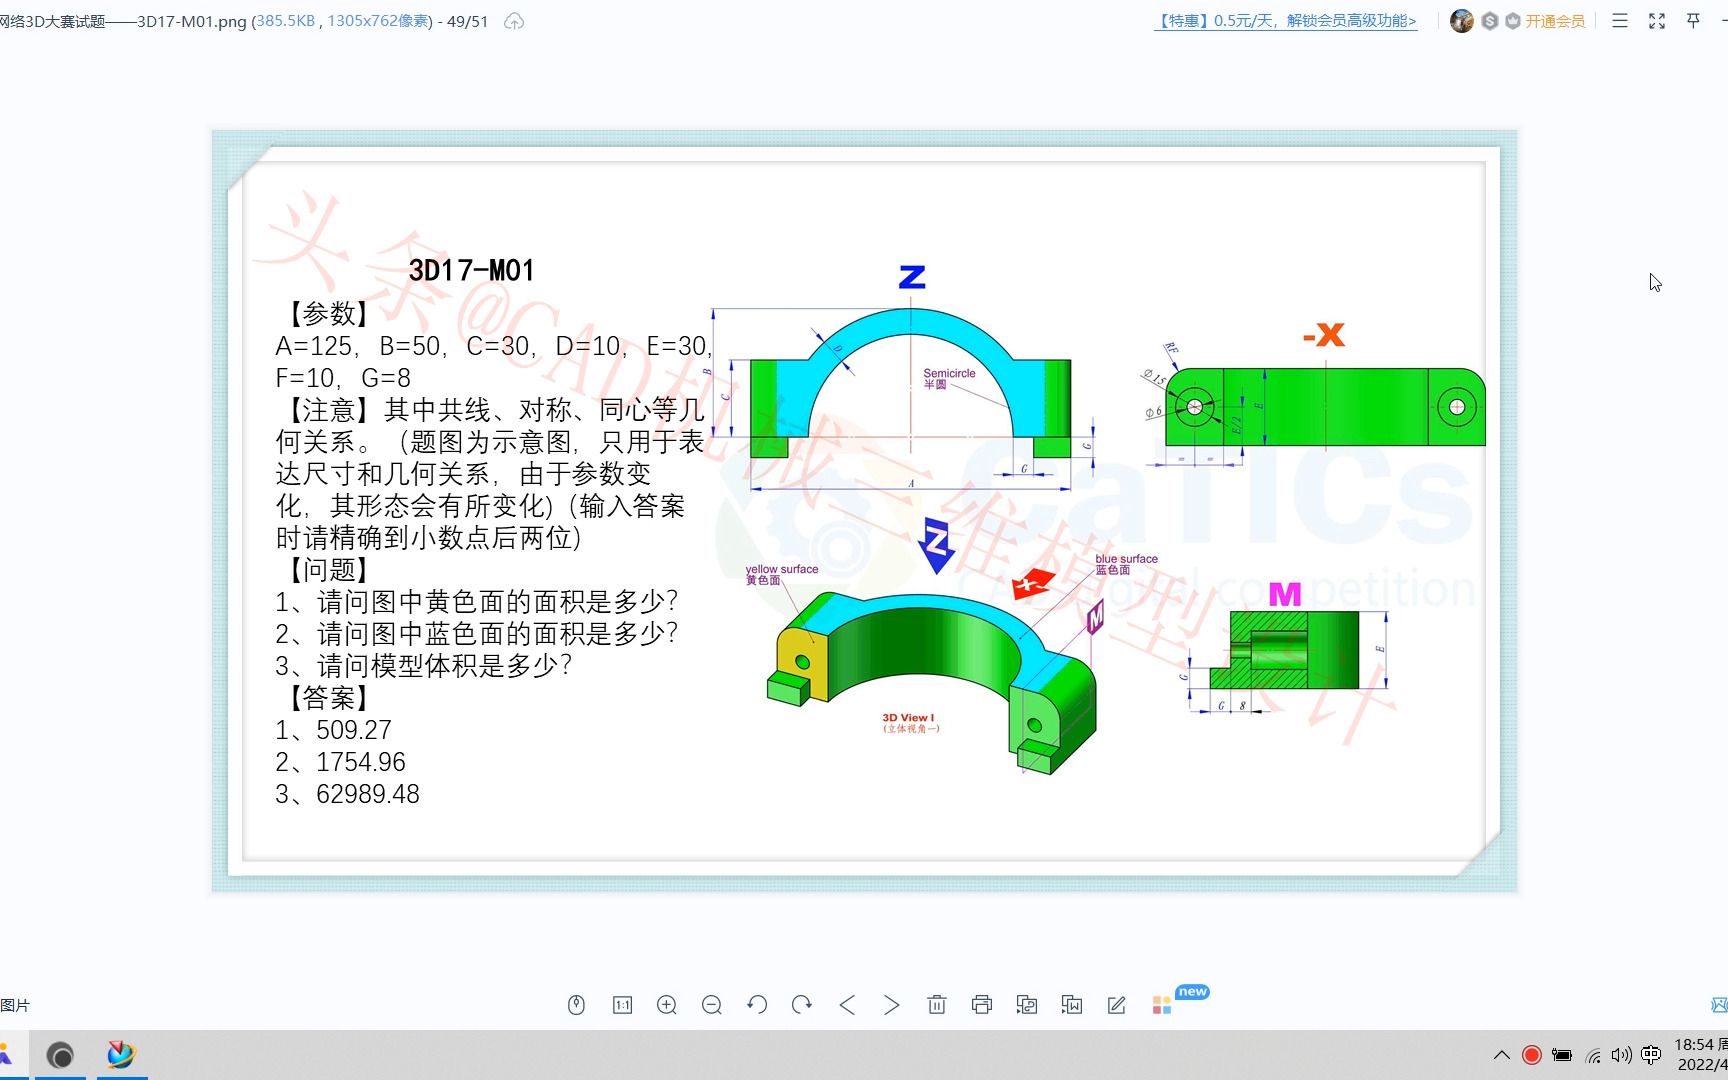Click the 图片 label at bottom left
Image resolution: width=1728 pixels, height=1080 pixels.
coord(15,1005)
